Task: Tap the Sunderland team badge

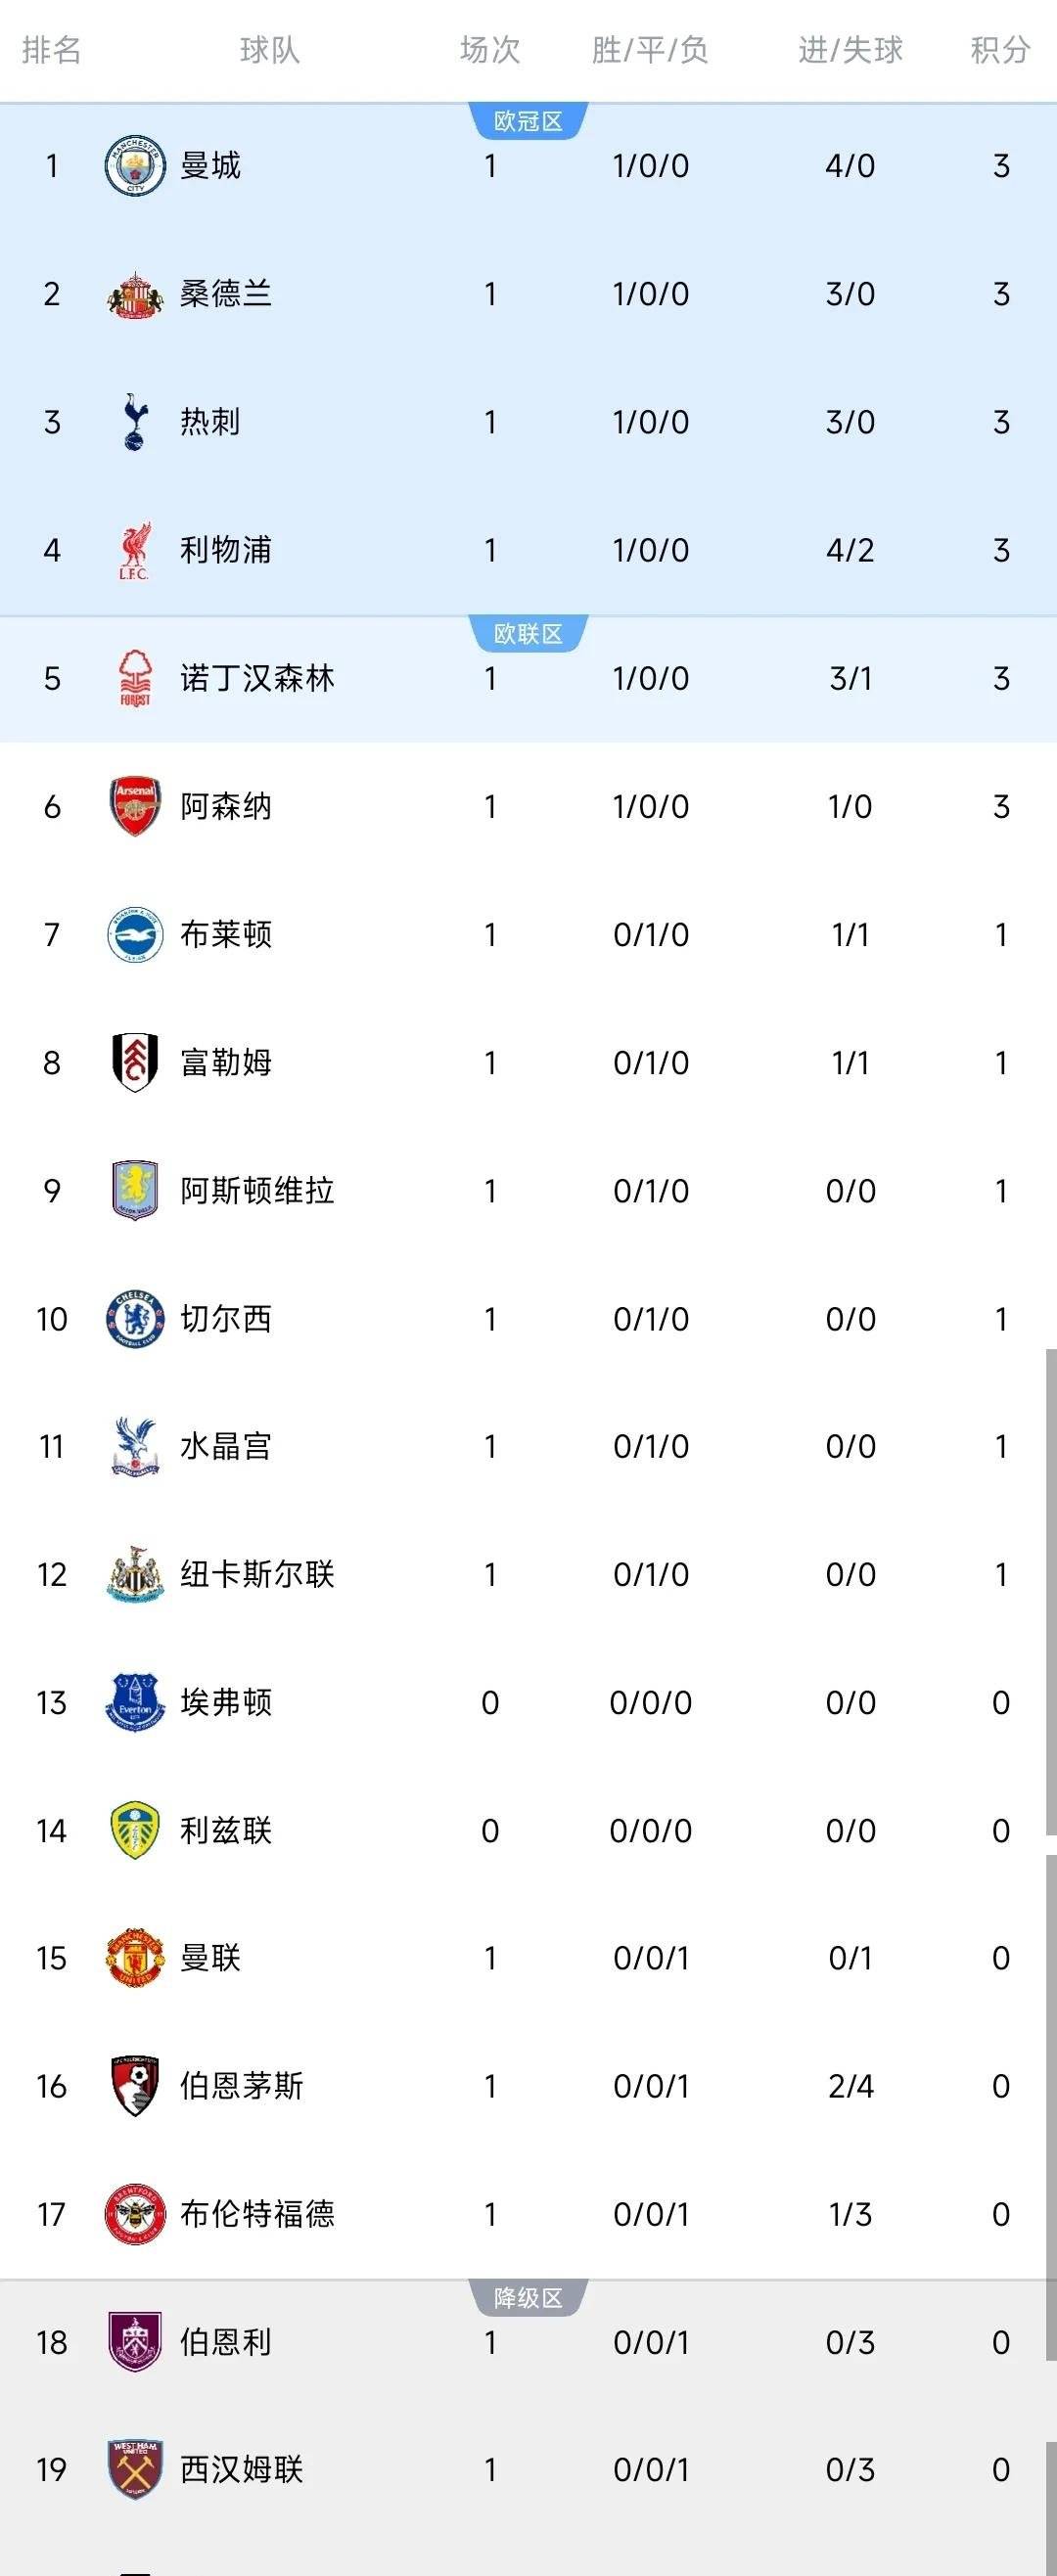Action: (135, 294)
